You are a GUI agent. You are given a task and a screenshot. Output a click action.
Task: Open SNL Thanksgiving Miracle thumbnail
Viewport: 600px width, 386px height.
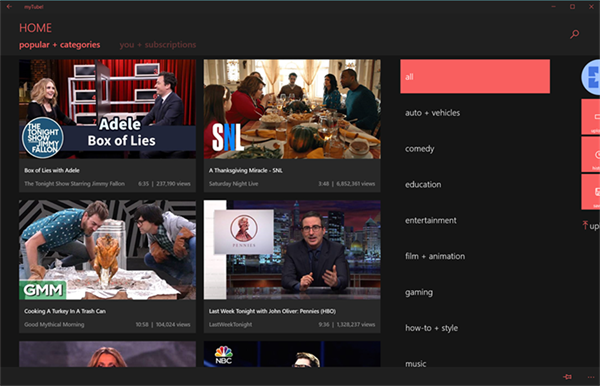[292, 109]
